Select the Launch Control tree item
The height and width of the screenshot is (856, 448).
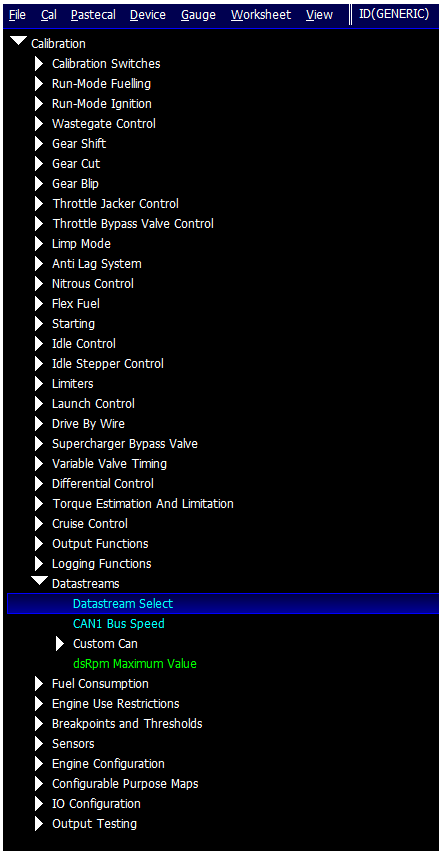93,404
